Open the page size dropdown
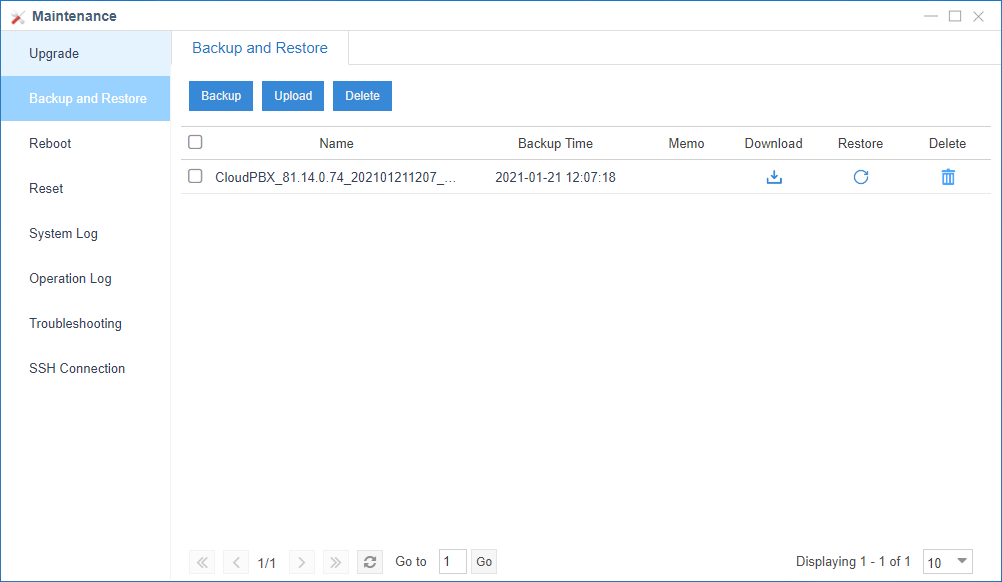The height and width of the screenshot is (582, 1002). pyautogui.click(x=947, y=562)
